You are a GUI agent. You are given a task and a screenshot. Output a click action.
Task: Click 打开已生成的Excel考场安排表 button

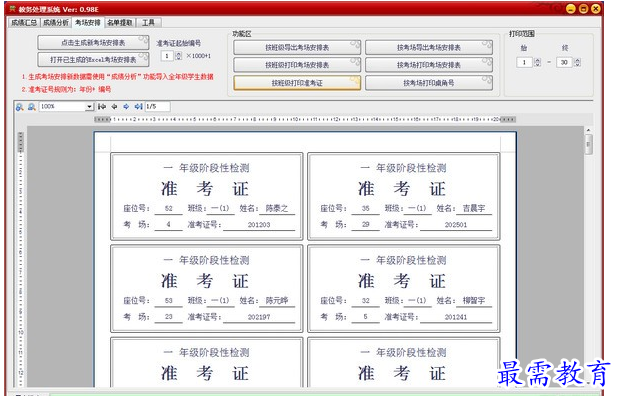(93, 60)
